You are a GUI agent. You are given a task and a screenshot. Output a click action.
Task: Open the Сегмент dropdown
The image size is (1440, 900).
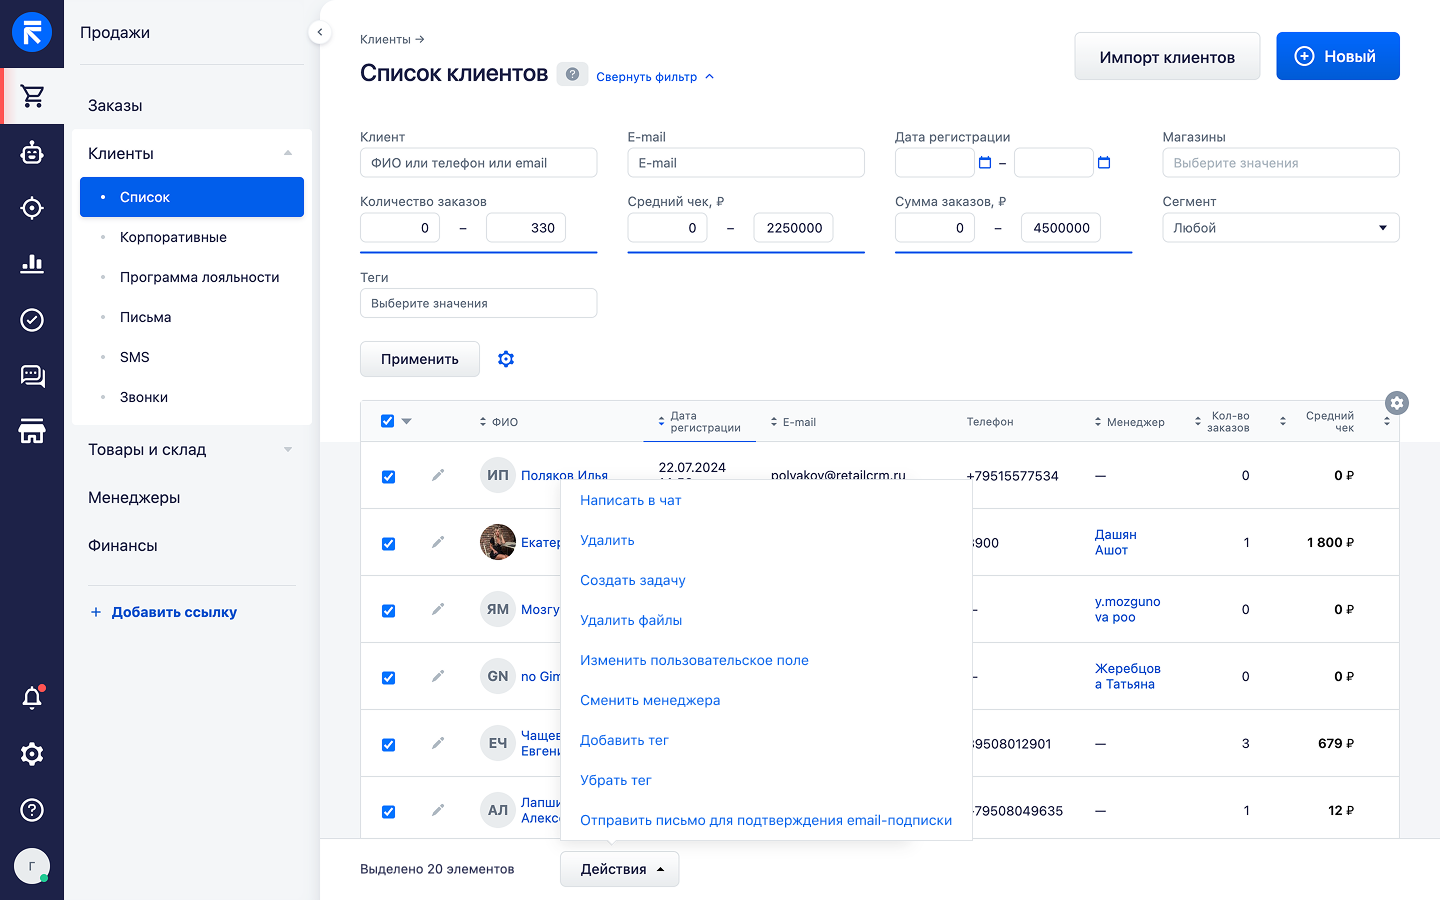pyautogui.click(x=1280, y=228)
